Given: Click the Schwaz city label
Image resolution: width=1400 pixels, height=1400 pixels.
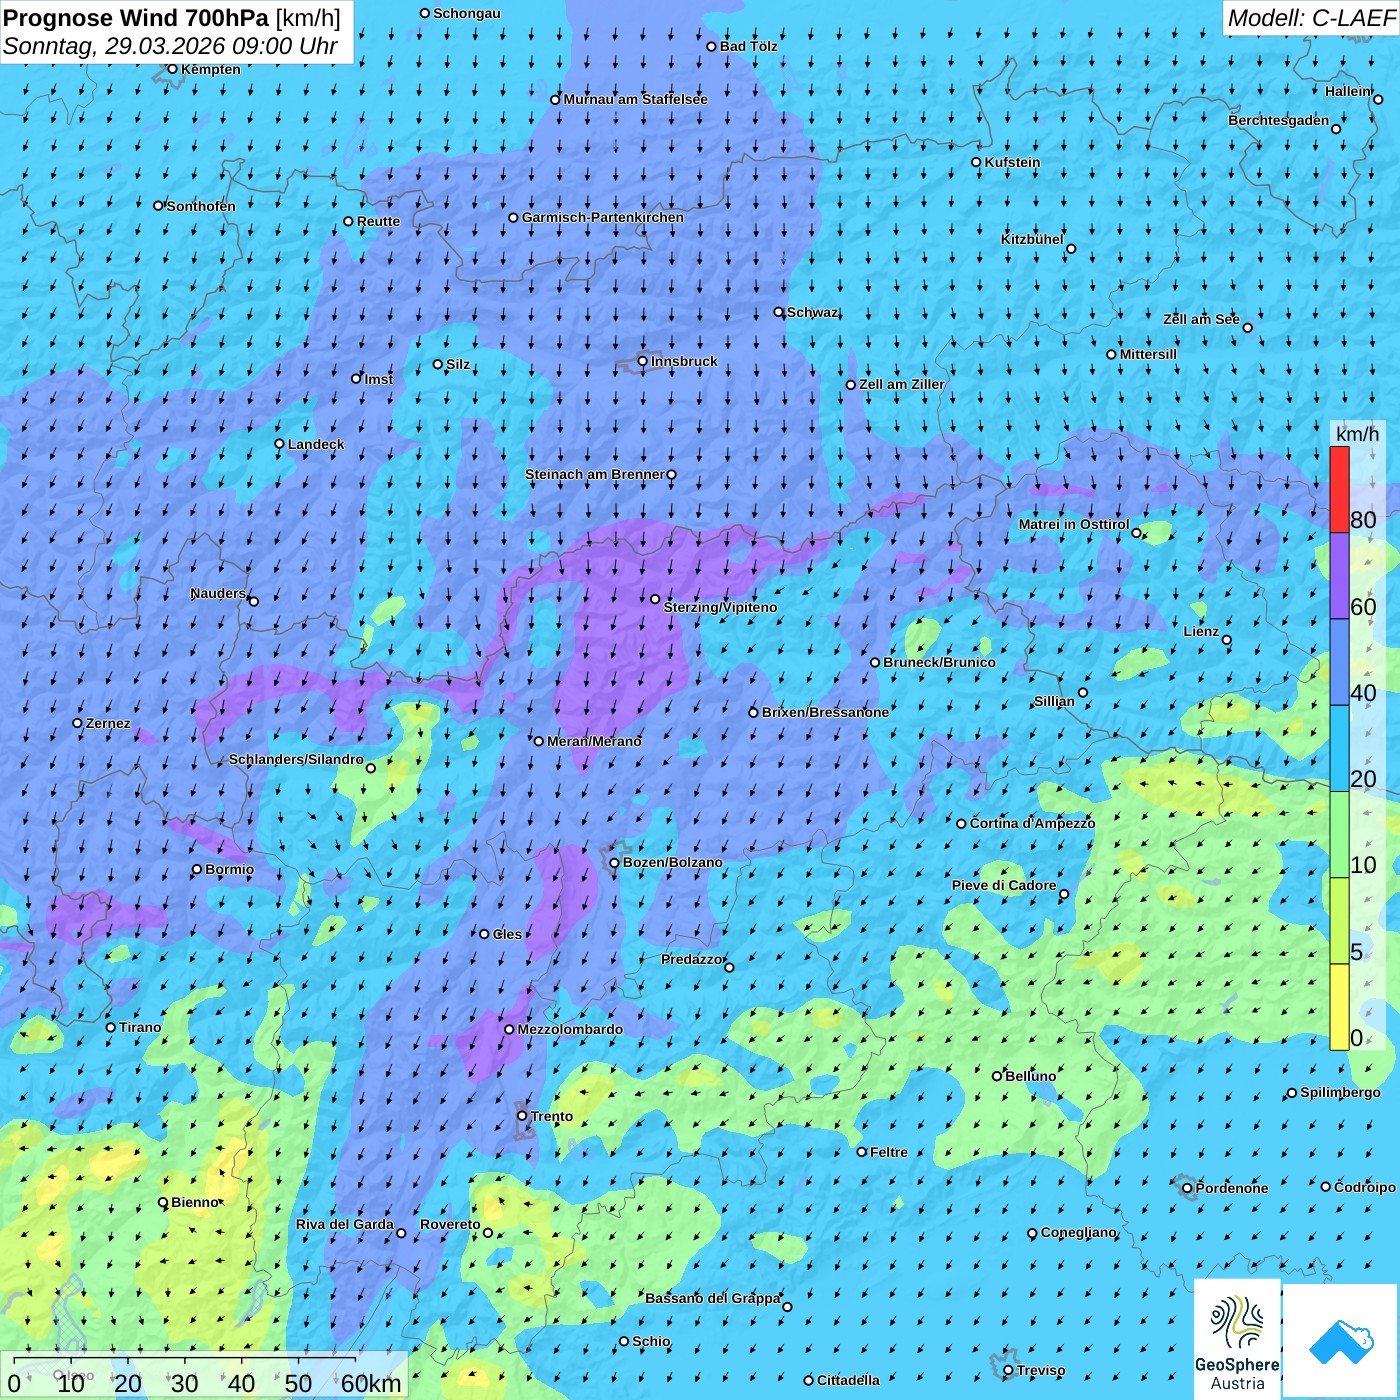Looking at the screenshot, I should tap(812, 312).
